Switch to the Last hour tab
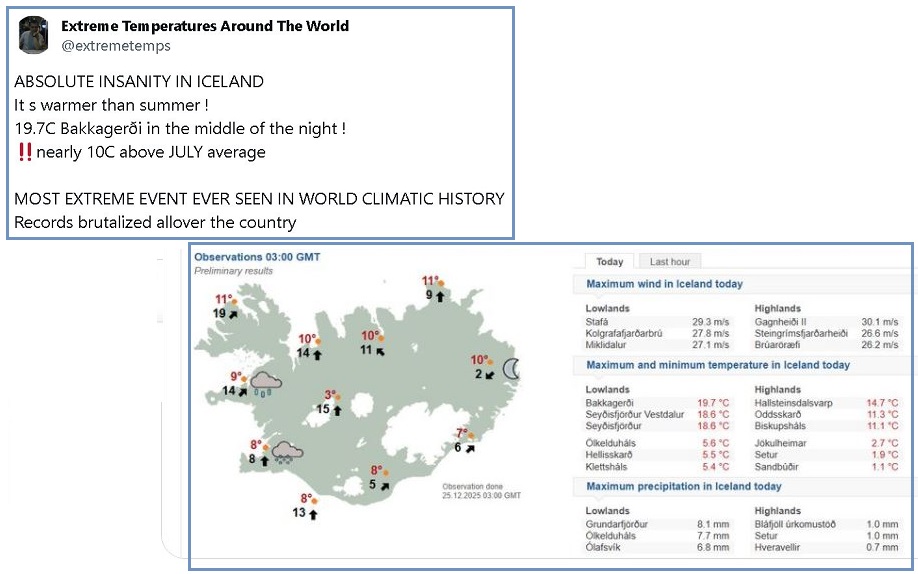The height and width of the screenshot is (574, 918). coord(670,261)
